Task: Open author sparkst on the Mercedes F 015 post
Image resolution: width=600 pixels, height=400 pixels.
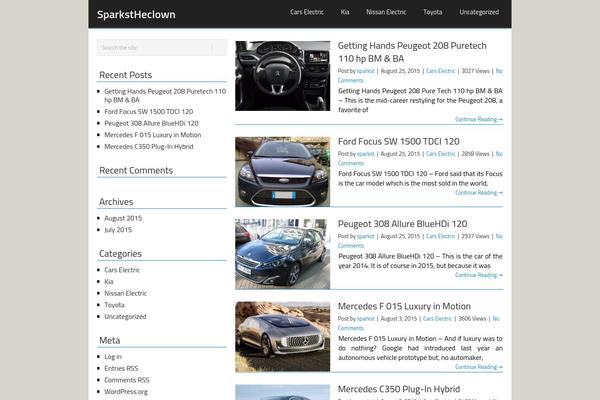Action: coord(365,319)
